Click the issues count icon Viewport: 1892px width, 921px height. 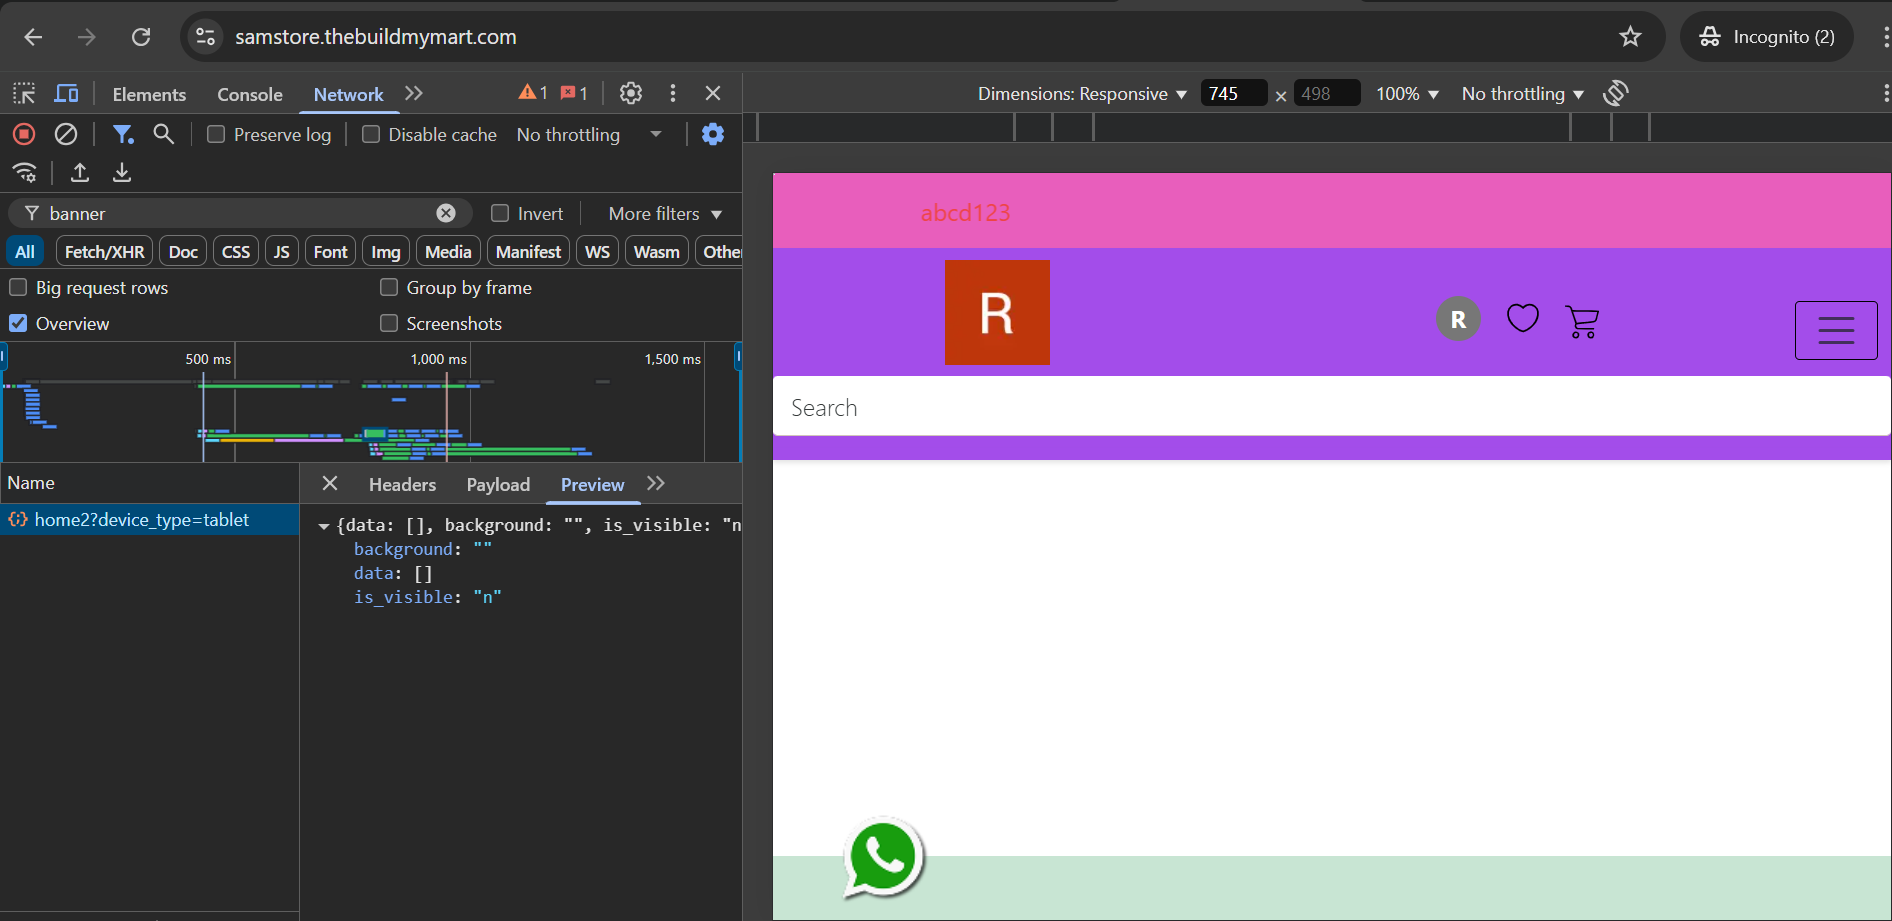tap(574, 93)
